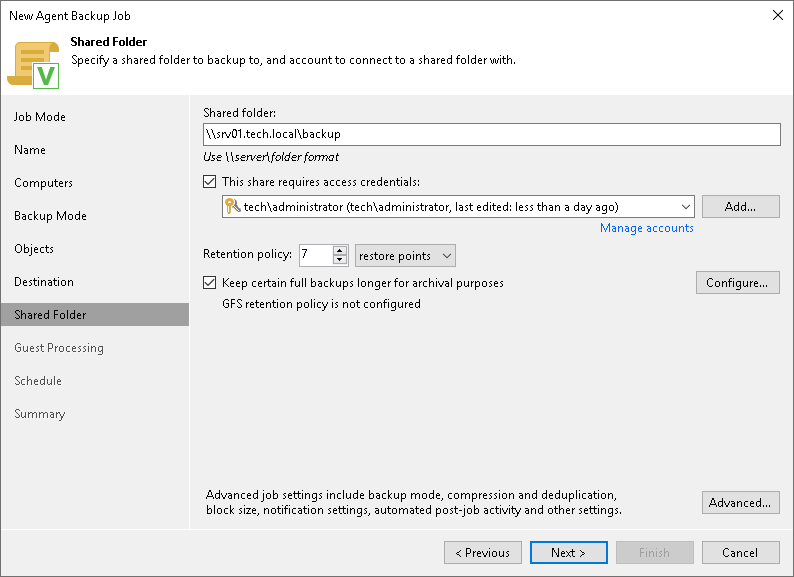The image size is (794, 577).
Task: Click the 'Shared Folder' bold heading
Action: [x=109, y=42]
